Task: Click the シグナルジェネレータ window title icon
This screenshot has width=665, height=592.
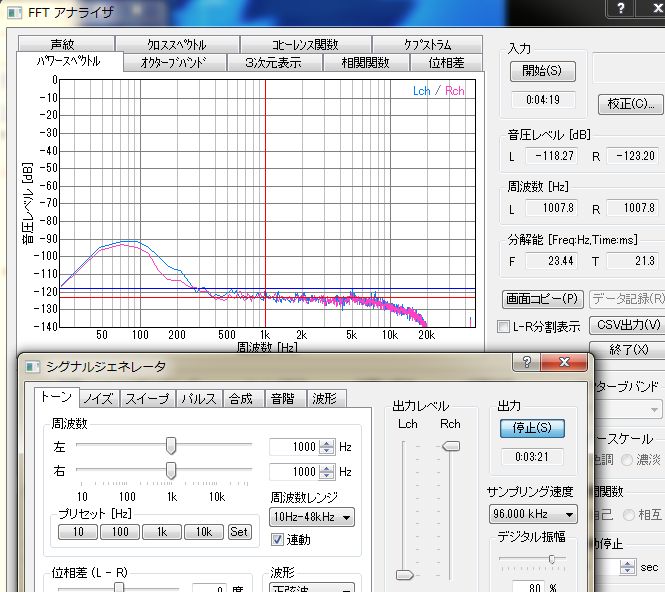Action: pos(33,366)
